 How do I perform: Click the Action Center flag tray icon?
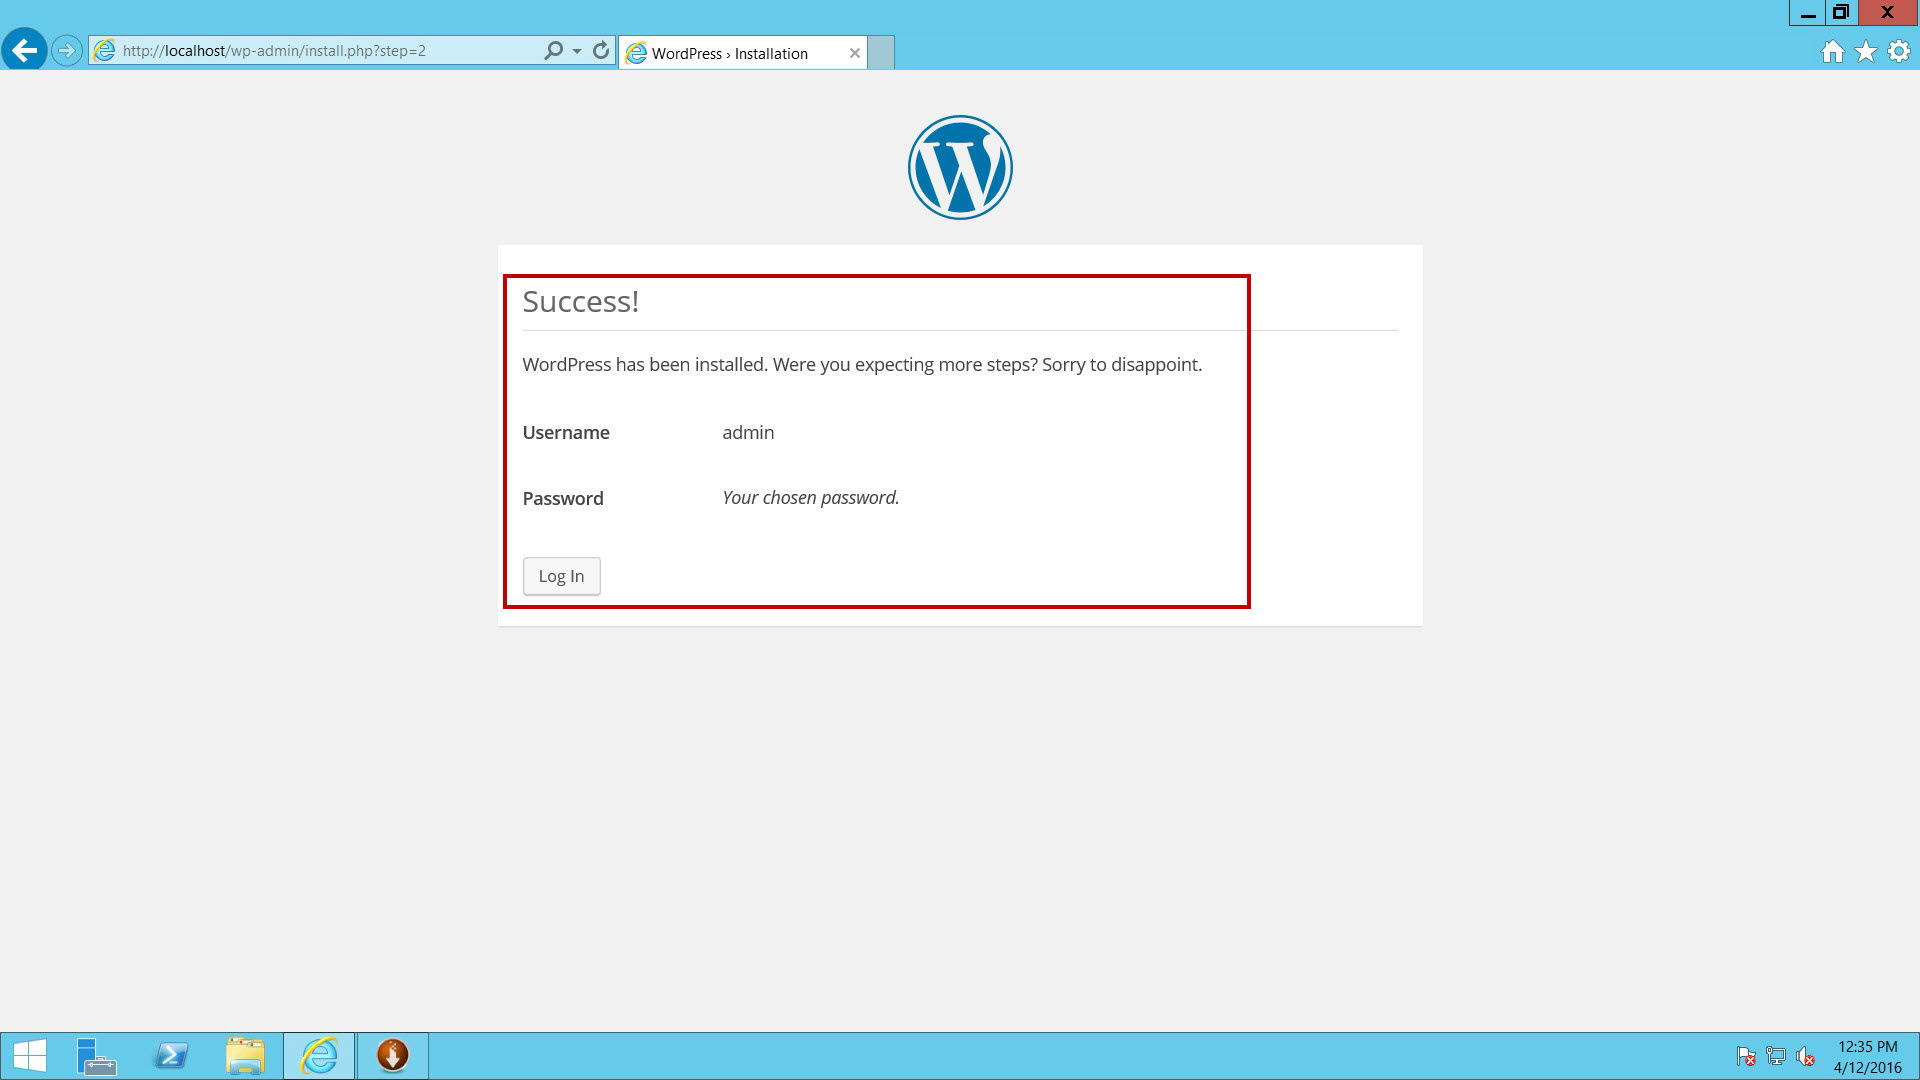tap(1746, 1056)
